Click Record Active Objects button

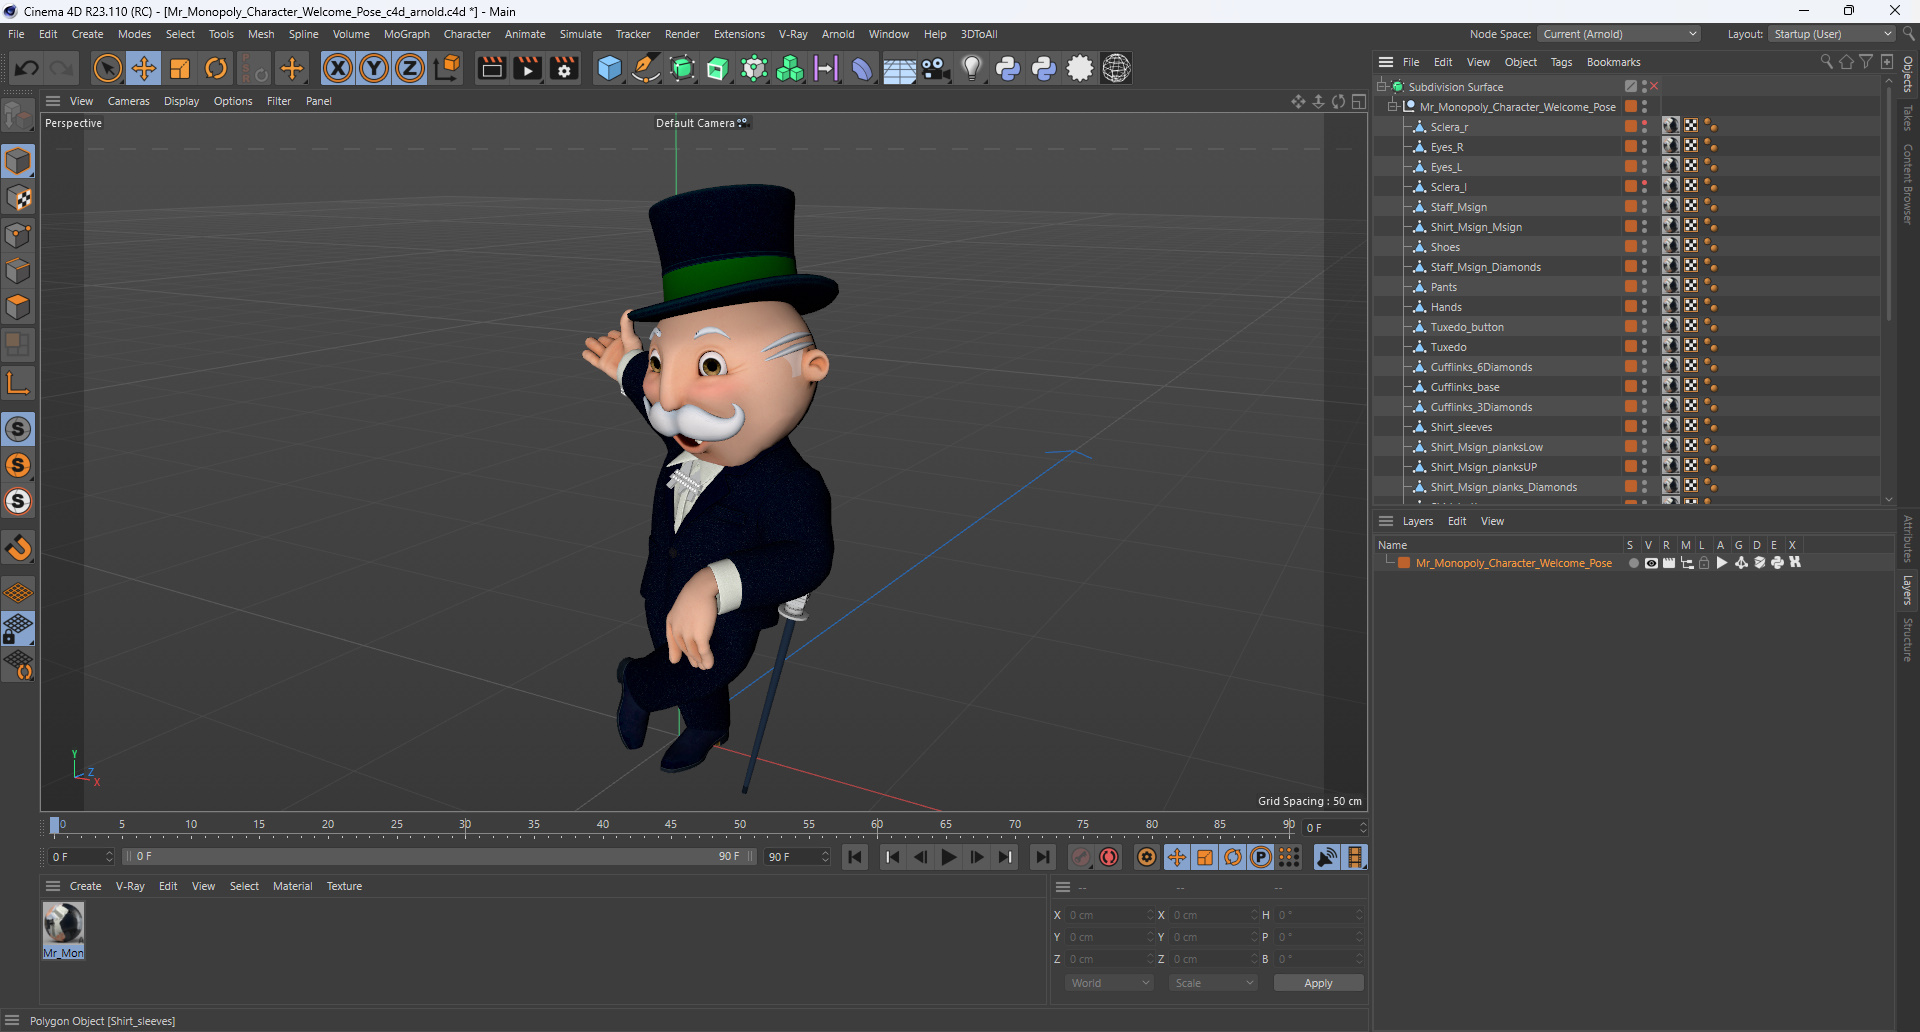1081,857
